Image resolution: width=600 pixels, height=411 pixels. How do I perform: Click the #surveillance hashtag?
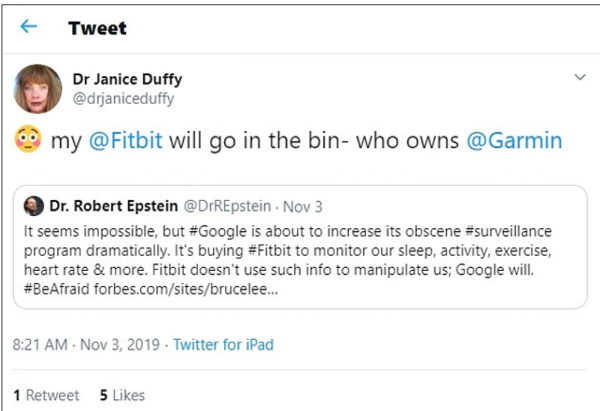[x=509, y=231]
